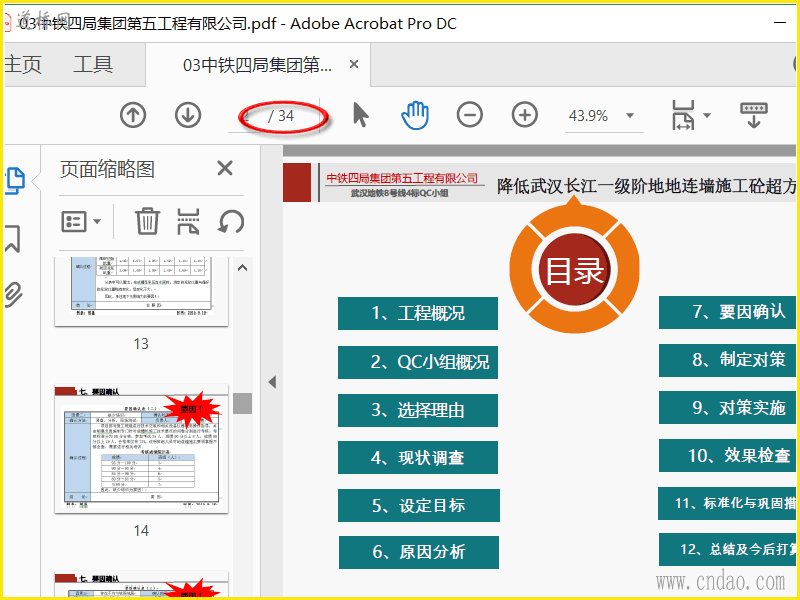Screen dimensions: 800x600
Task: Click the 7、要因确认 contents button
Action: (727, 312)
